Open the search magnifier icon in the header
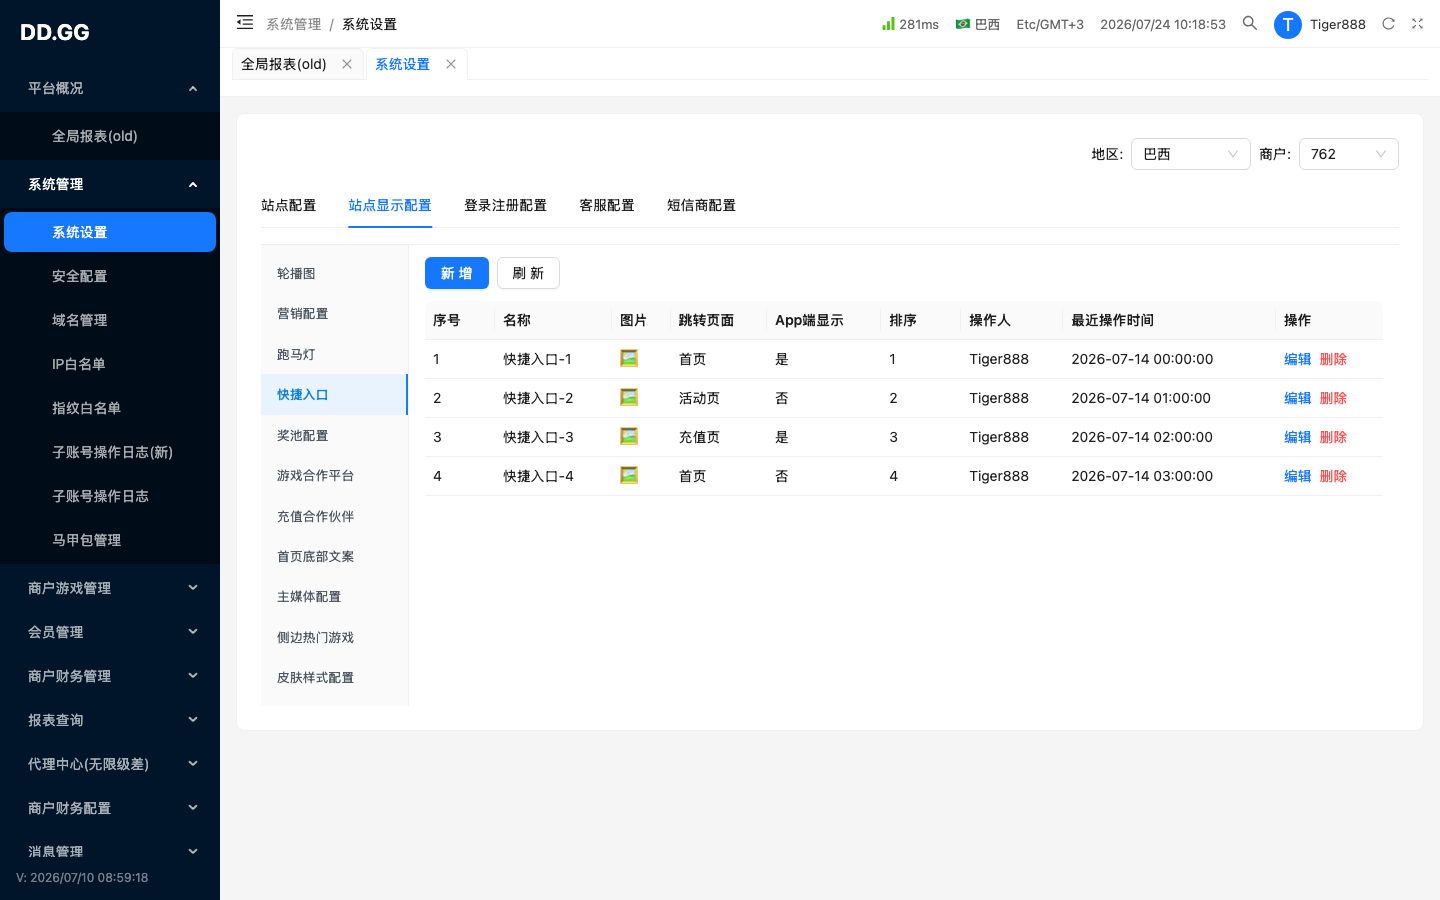Screen dimensions: 1440x900 (x=1250, y=23)
